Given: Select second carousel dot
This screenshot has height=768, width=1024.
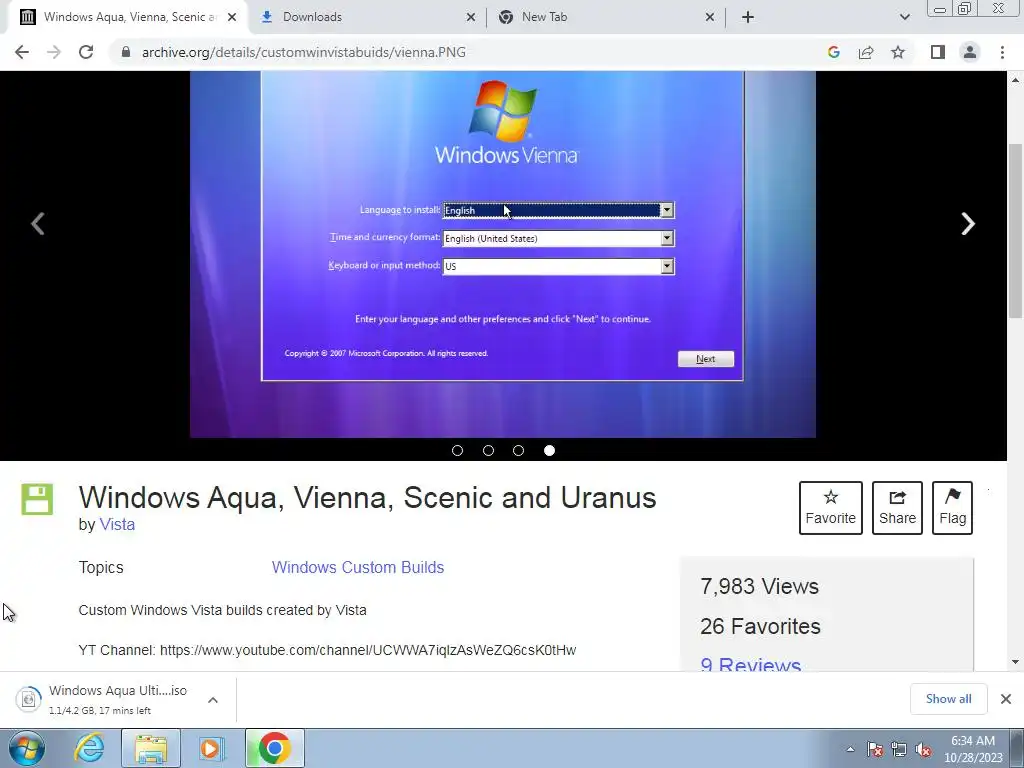Looking at the screenshot, I should 488,451.
